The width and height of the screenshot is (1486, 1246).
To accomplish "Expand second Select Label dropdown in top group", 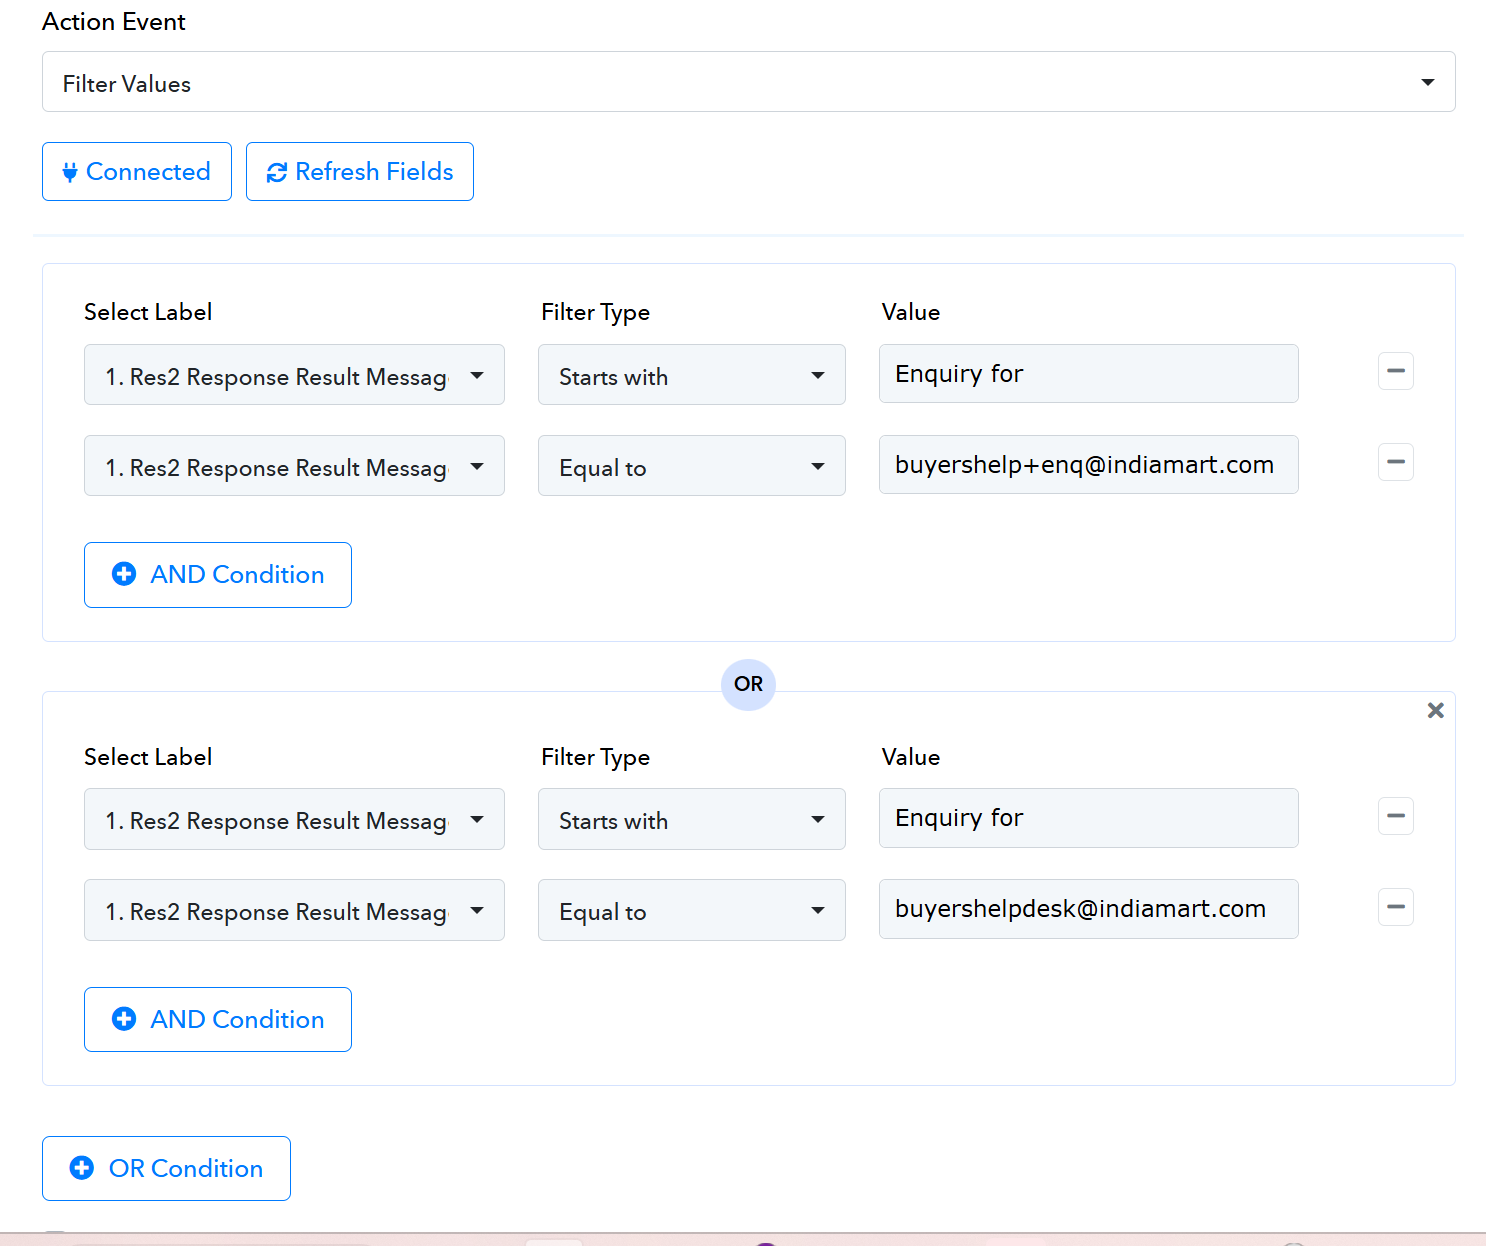I will coord(294,466).
